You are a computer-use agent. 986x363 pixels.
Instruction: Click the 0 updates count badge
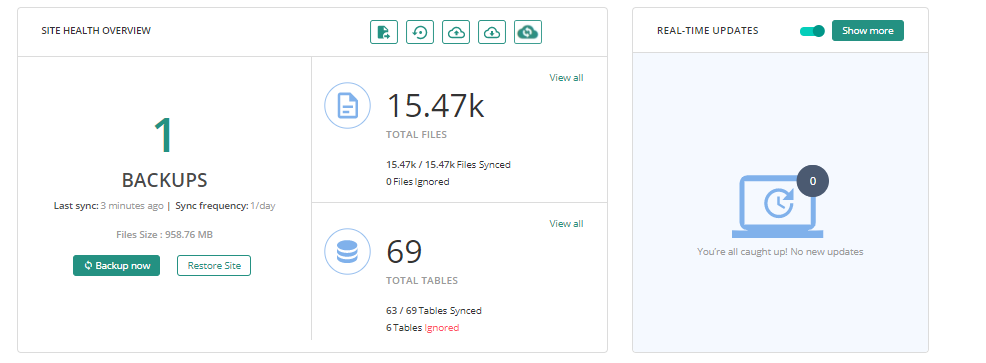812,181
